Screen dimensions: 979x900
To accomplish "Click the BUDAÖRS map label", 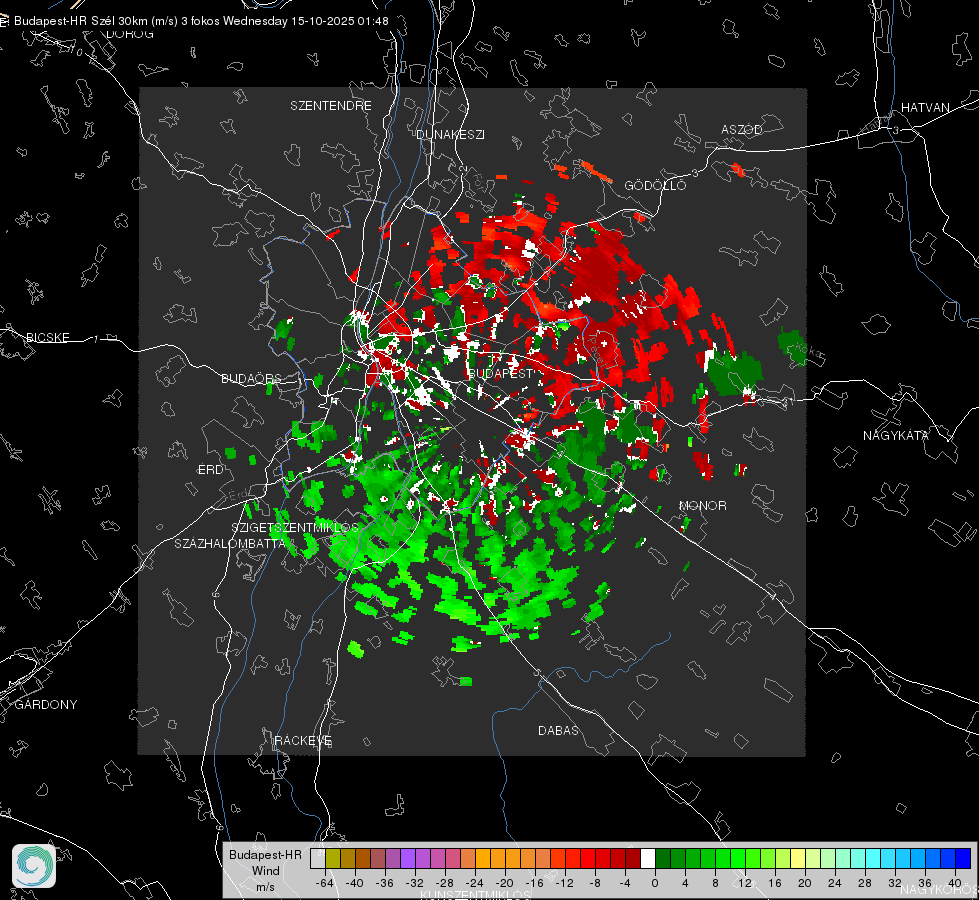I will [251, 378].
